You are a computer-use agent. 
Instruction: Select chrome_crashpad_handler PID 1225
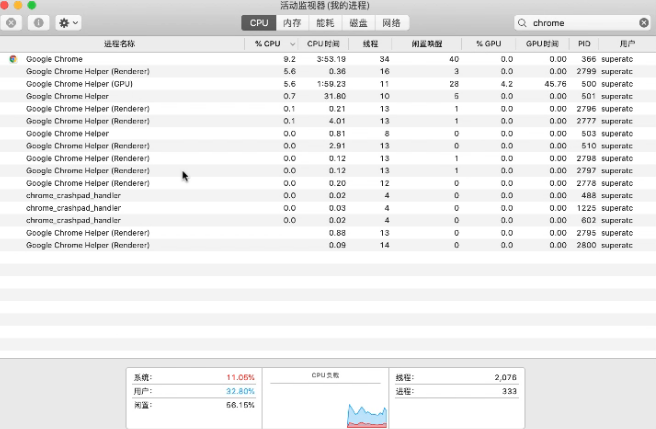(x=328, y=208)
